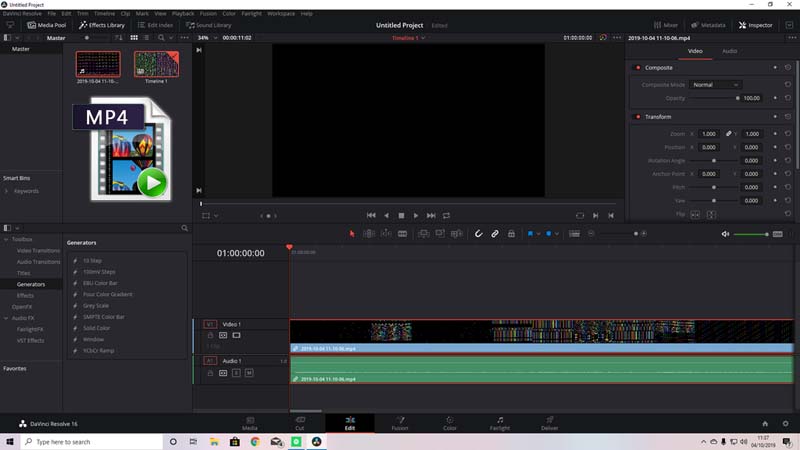
Task: Open the Metadata panel
Action: click(708, 25)
